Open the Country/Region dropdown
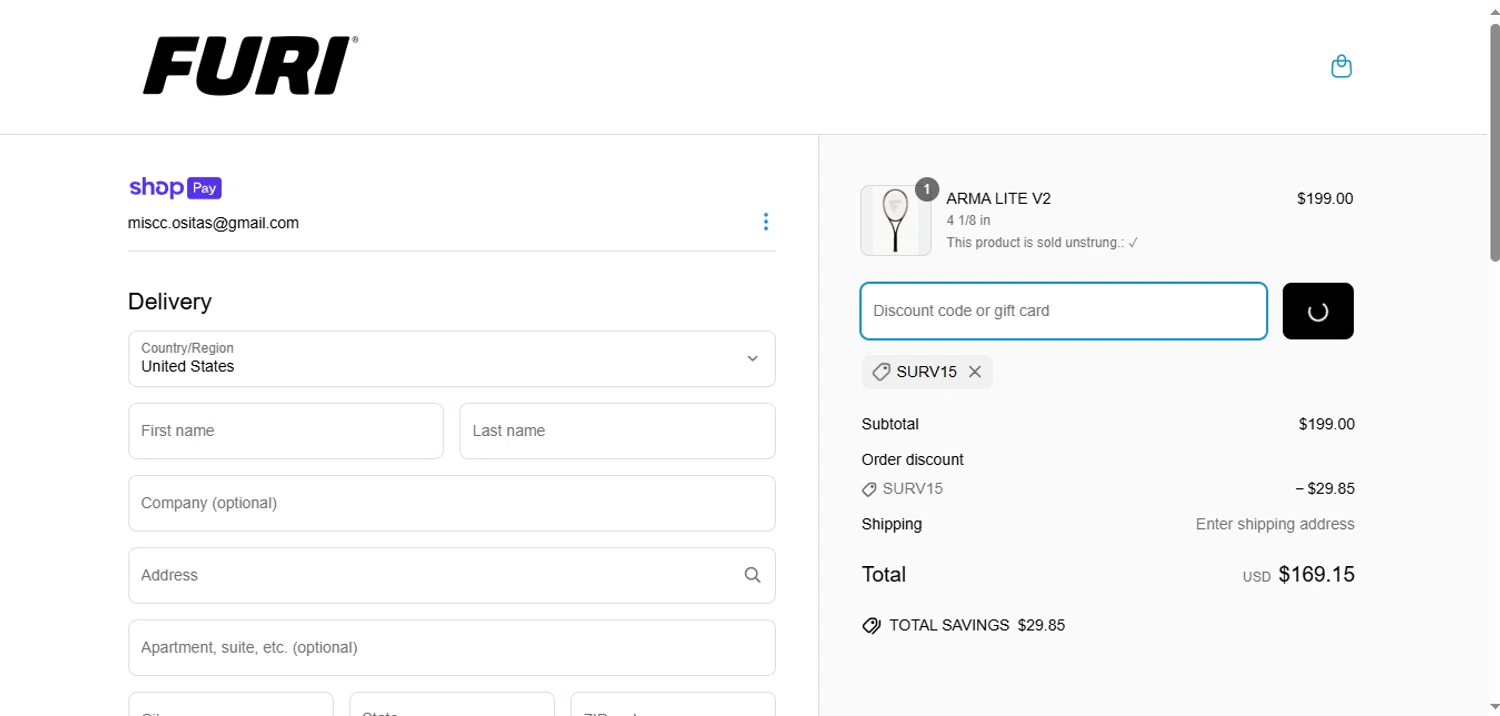1500x716 pixels. pos(452,359)
